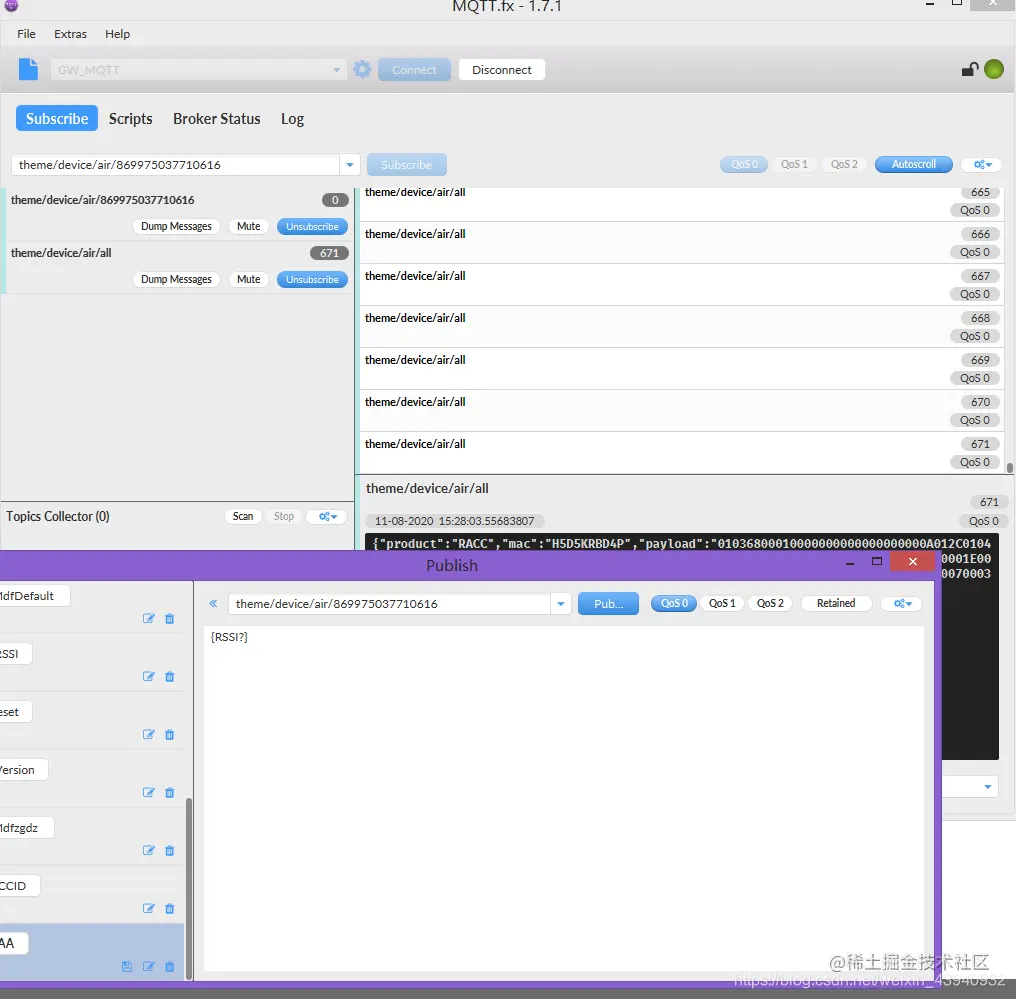Dump Messages for theme/device/air/all topic
Image resolution: width=1016 pixels, height=999 pixels.
coord(176,279)
